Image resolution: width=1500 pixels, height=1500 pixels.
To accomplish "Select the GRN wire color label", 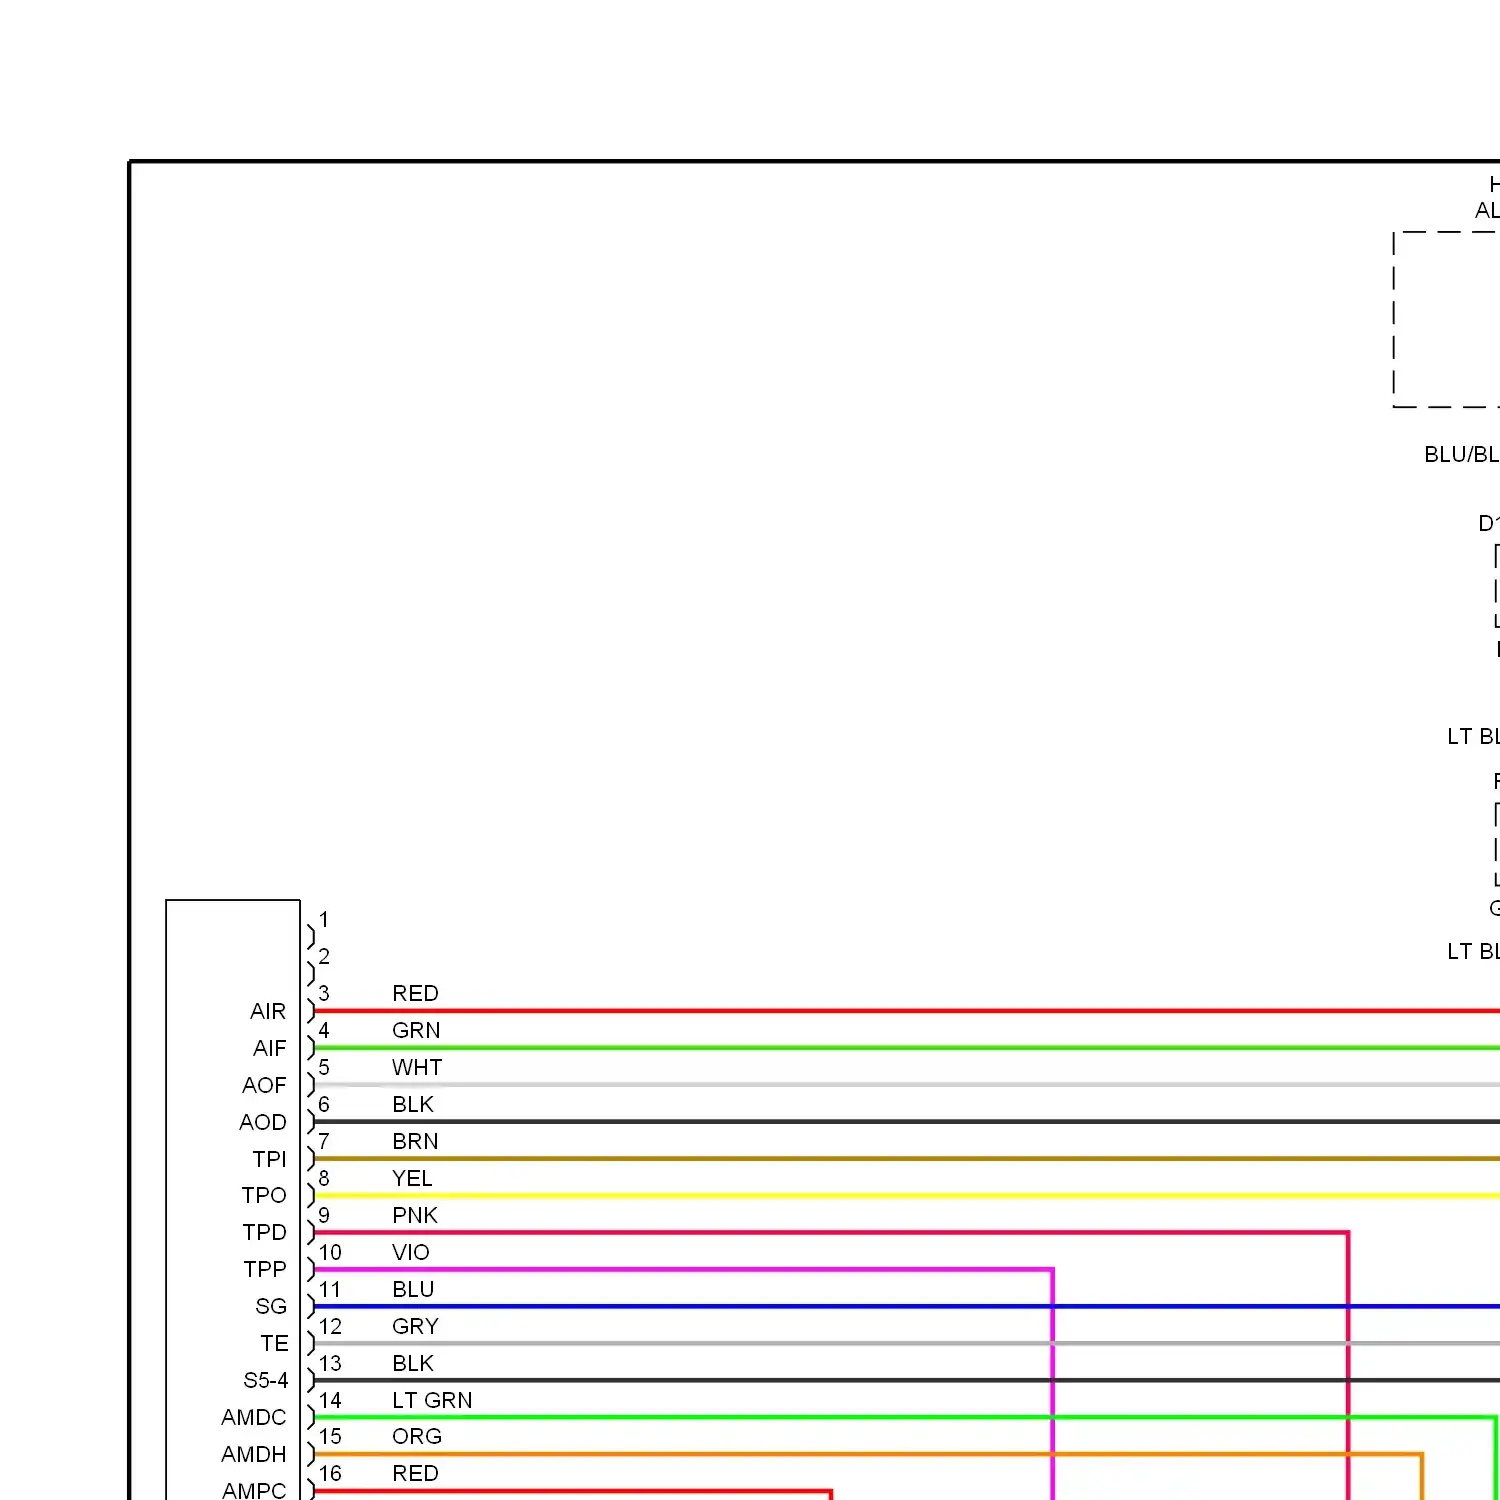I will tap(416, 1030).
